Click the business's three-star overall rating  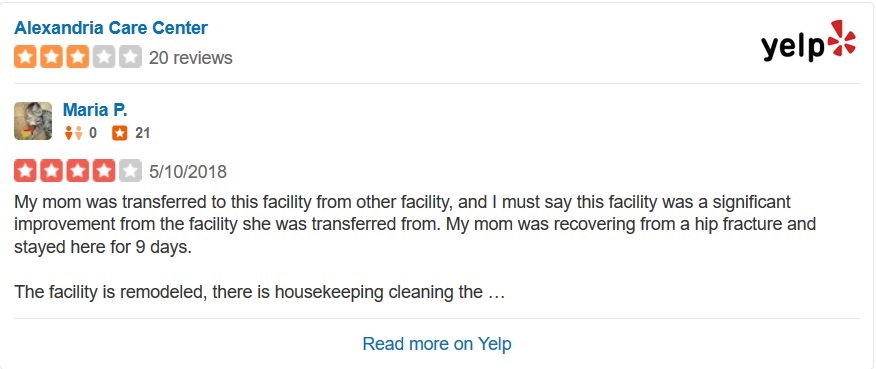(x=78, y=57)
